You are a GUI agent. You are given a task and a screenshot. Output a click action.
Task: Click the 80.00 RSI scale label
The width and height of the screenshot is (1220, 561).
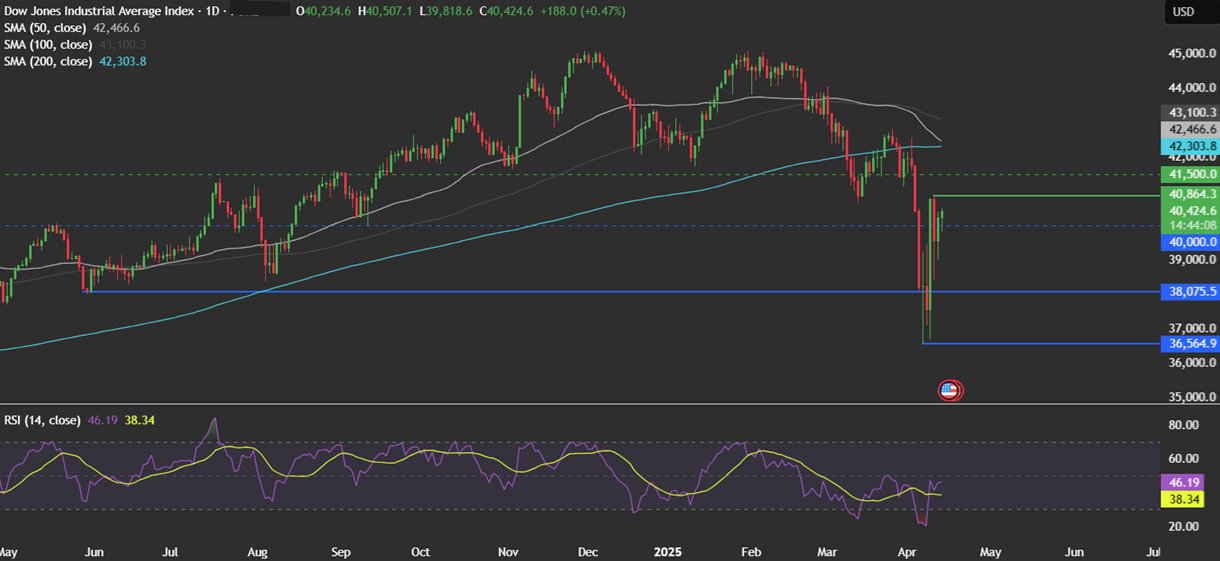tap(1183, 425)
